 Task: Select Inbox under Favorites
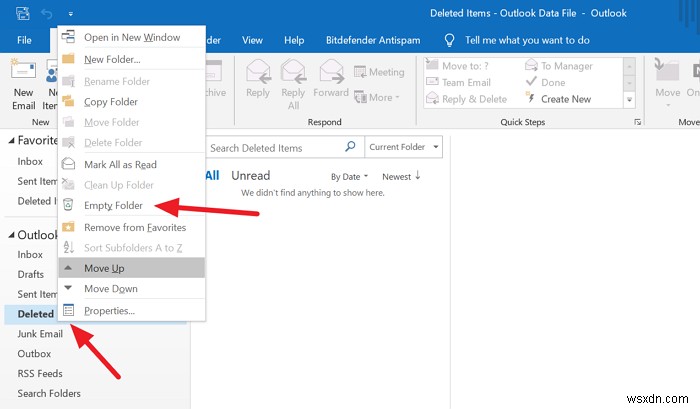[30, 161]
